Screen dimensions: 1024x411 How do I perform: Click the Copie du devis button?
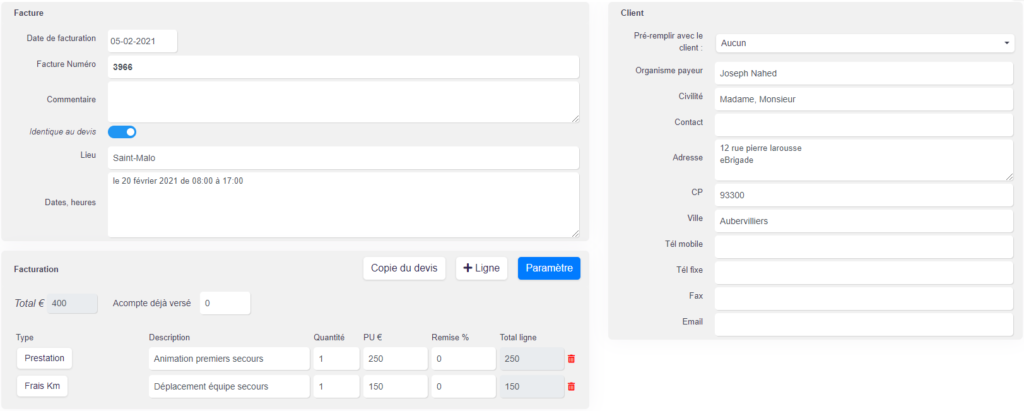404,268
